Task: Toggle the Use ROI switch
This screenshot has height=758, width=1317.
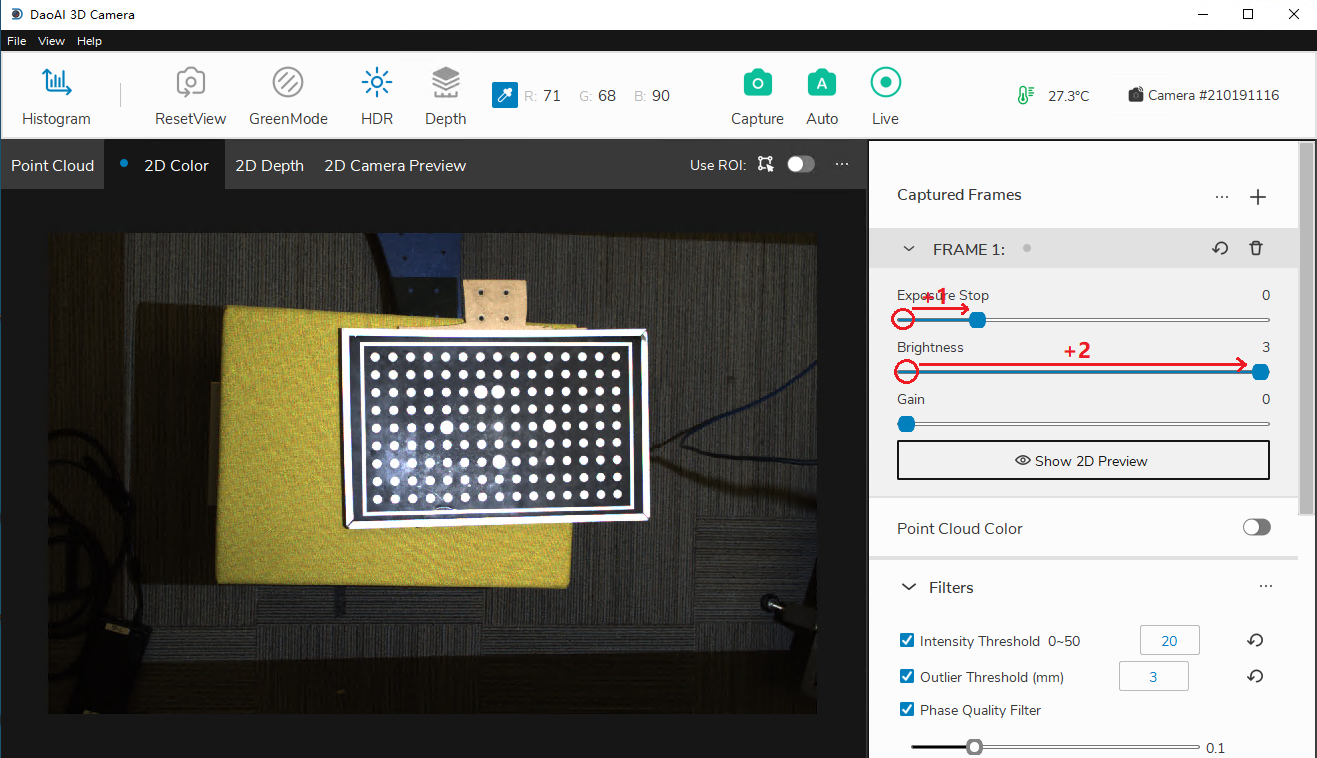Action: pyautogui.click(x=801, y=165)
